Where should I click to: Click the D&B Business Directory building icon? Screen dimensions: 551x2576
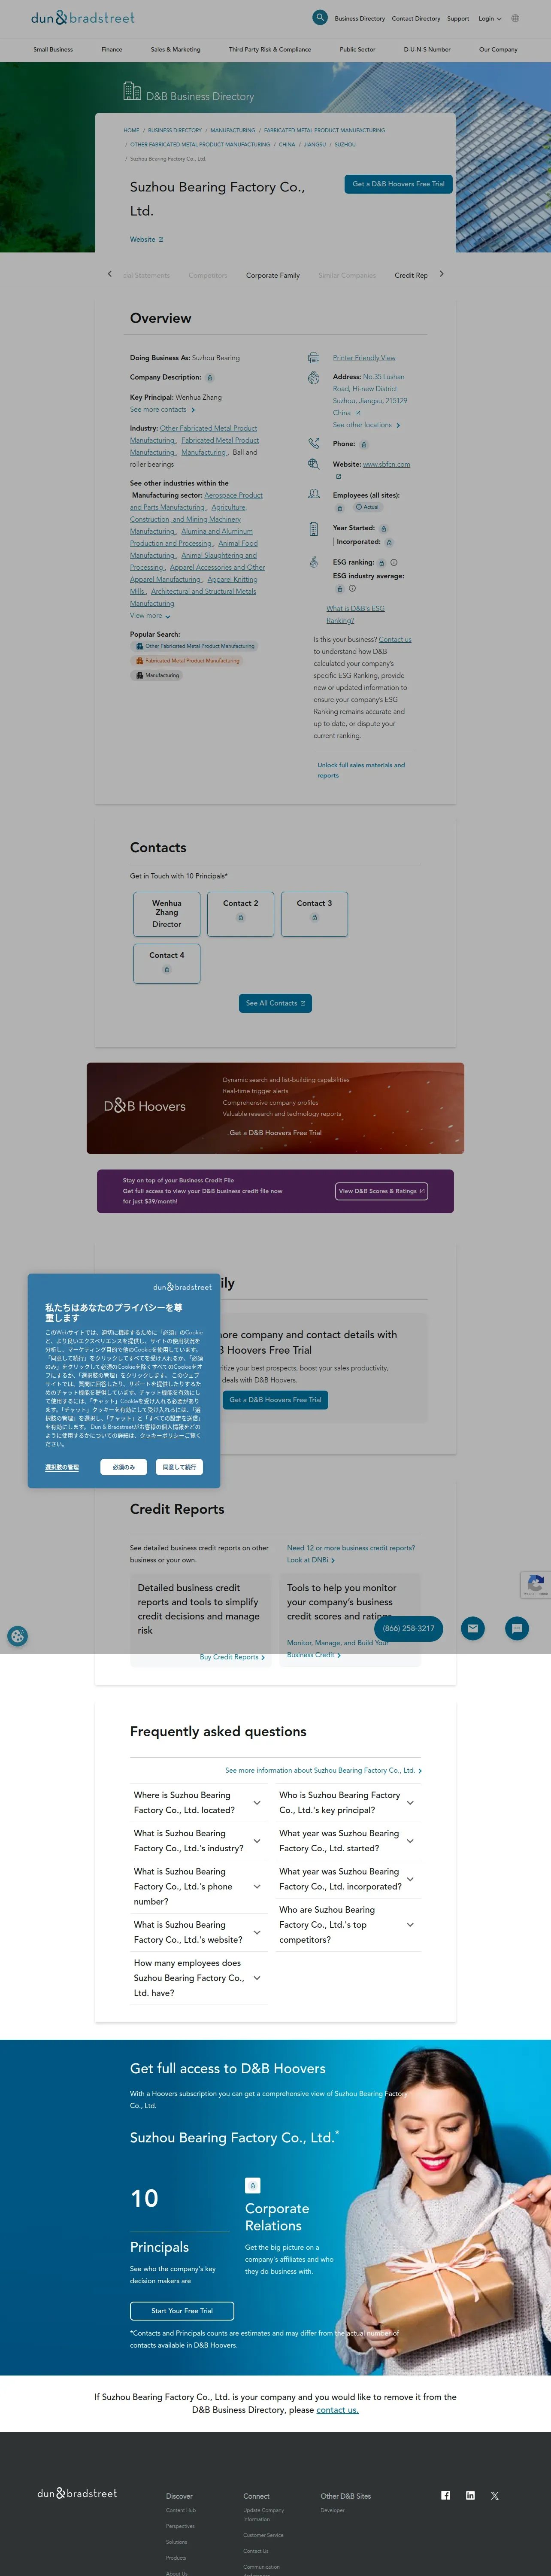(132, 92)
